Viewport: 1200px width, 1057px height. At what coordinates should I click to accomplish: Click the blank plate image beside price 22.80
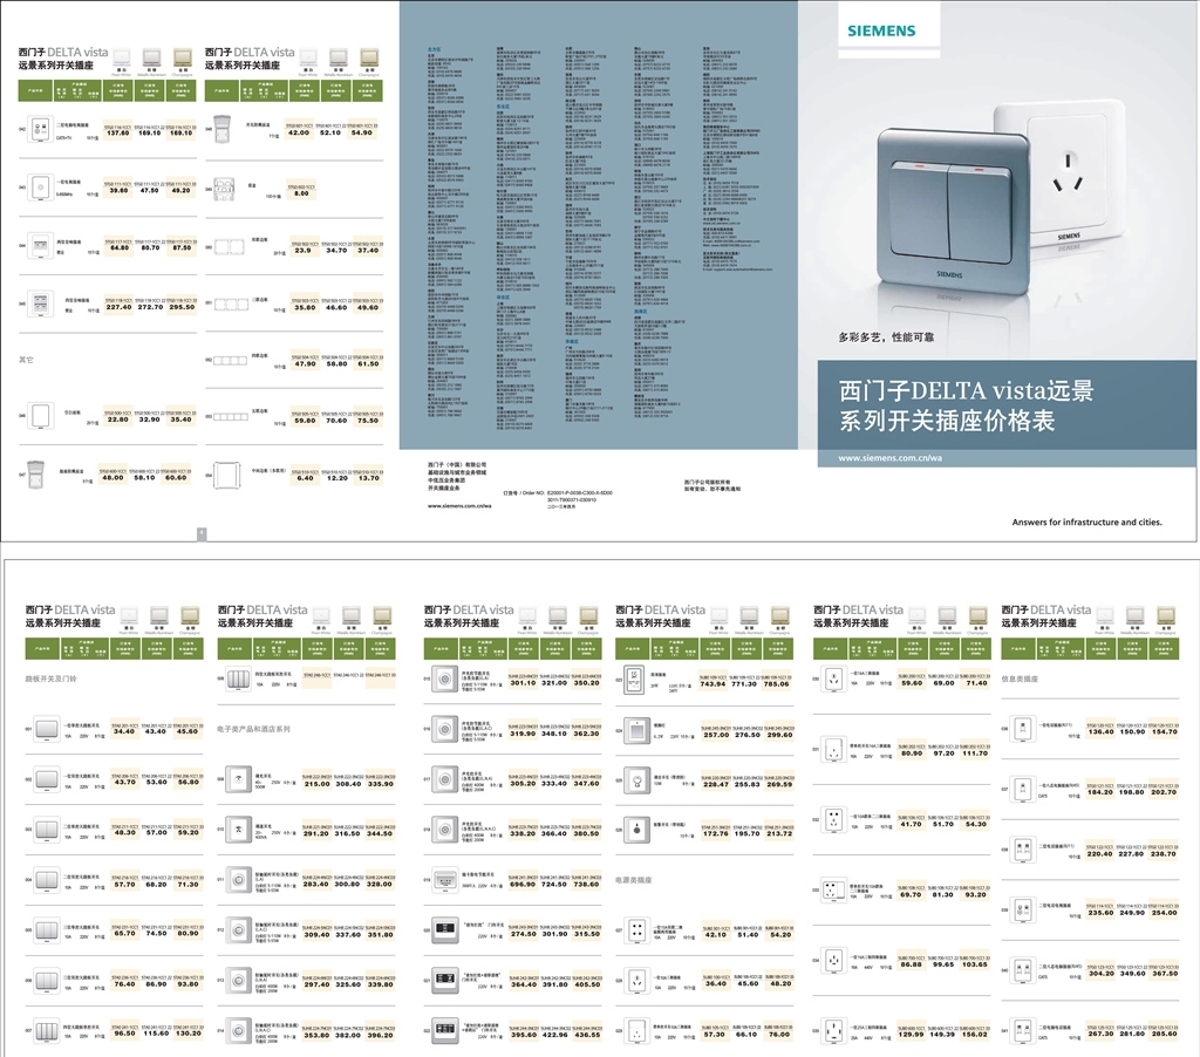tap(41, 415)
